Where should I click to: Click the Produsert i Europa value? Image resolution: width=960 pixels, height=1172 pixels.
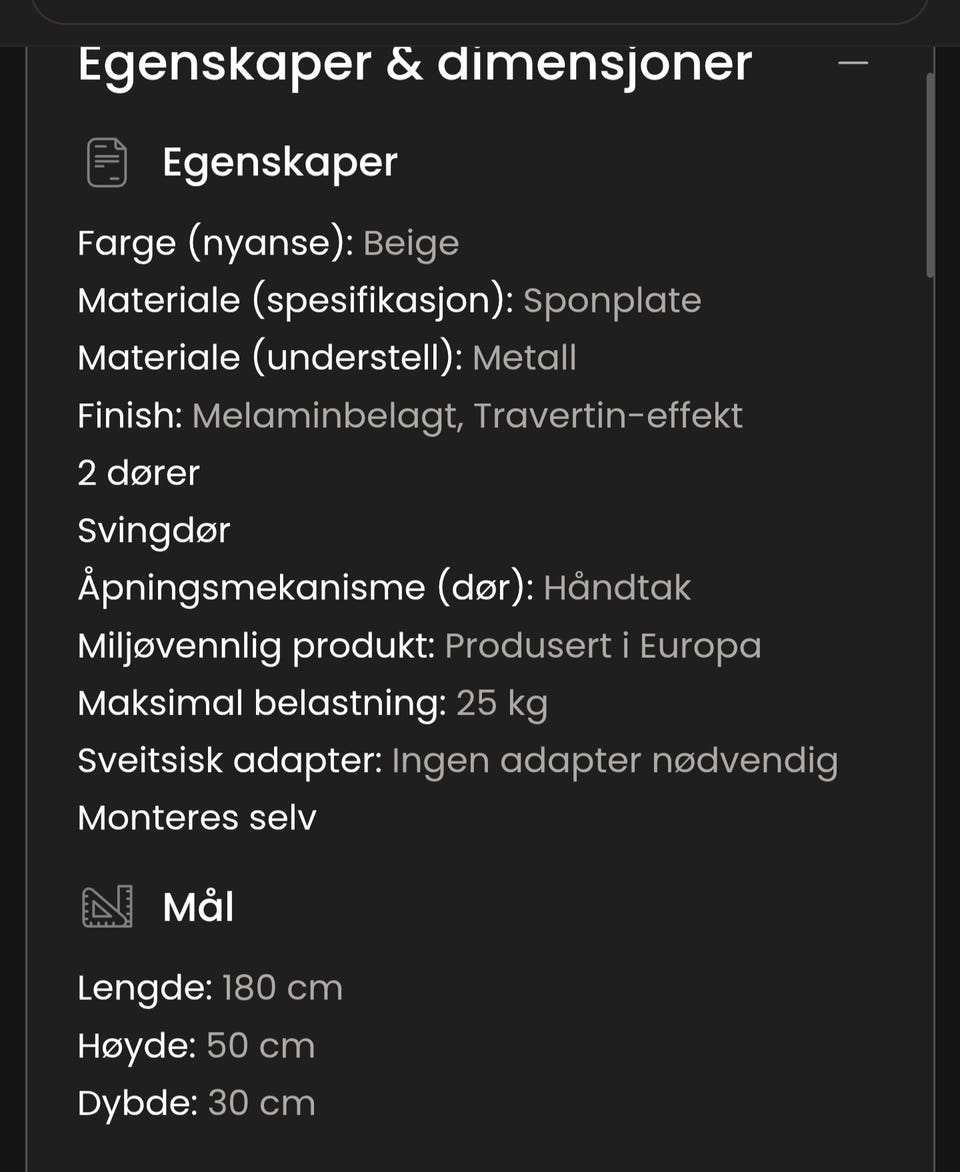(x=603, y=646)
